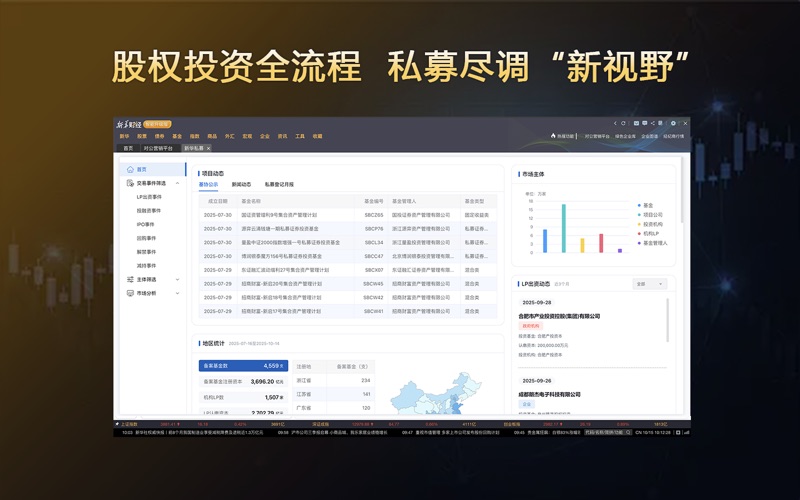Screen dimensions: 800x500
Task: Click the red 机构LP bar in chart
Action: coord(601,243)
